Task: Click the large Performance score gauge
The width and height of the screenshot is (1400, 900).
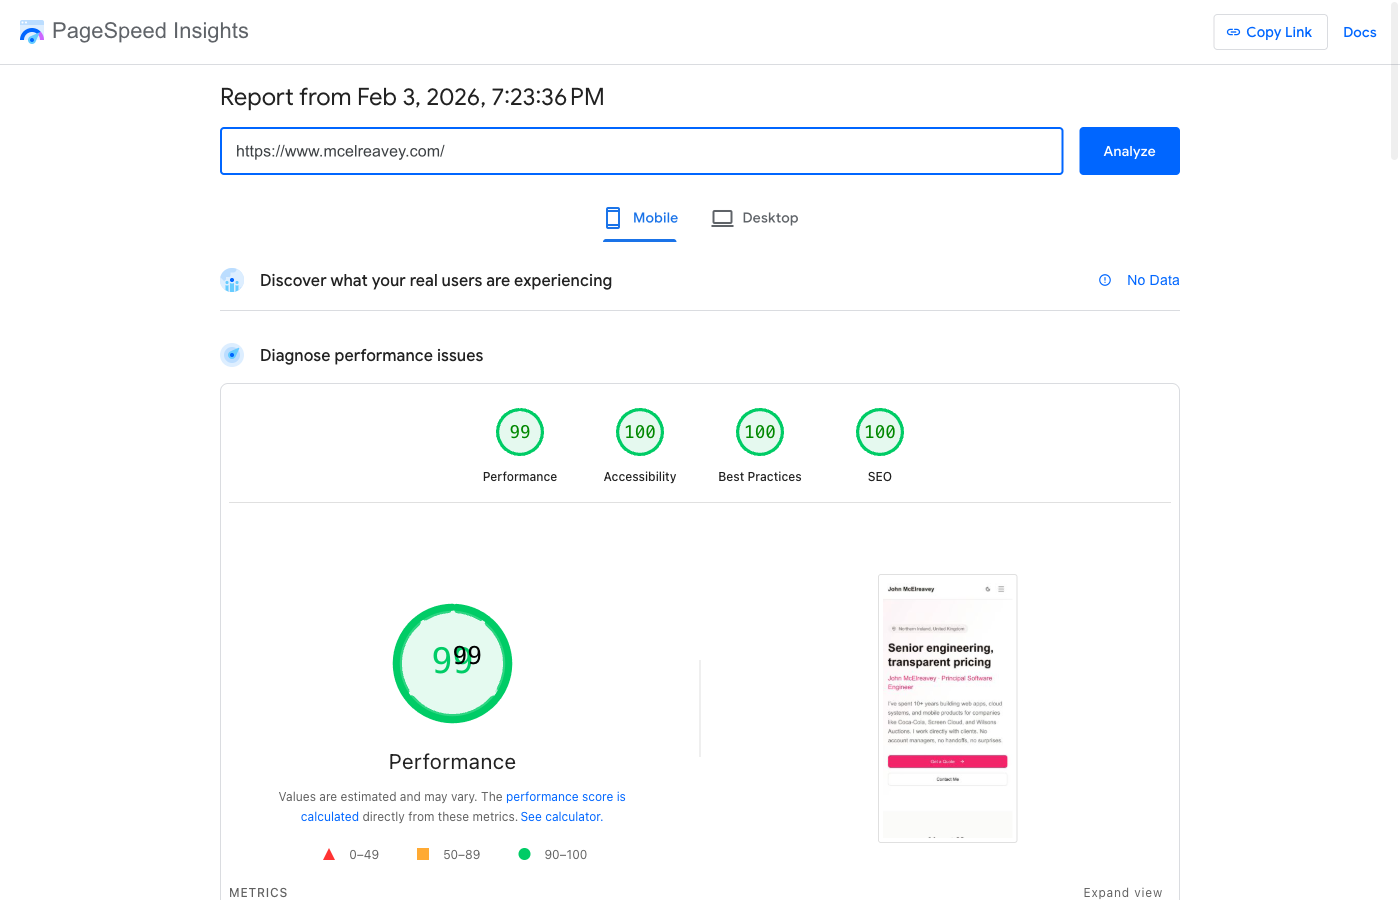Action: click(452, 663)
